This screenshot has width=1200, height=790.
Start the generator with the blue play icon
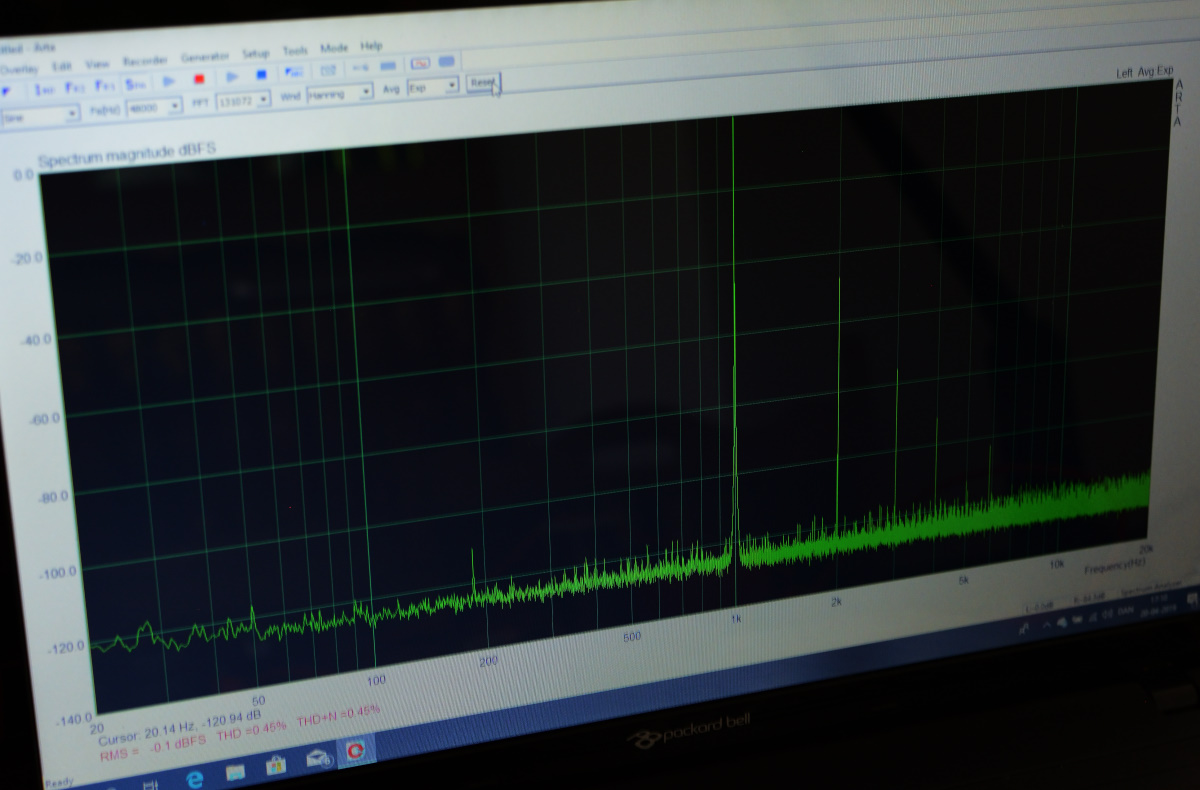[x=232, y=76]
